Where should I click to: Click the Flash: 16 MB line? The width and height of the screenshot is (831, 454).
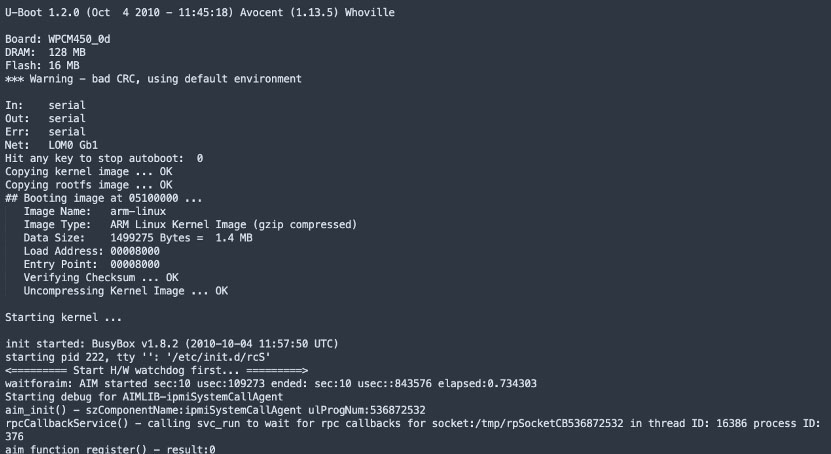tap(42, 66)
